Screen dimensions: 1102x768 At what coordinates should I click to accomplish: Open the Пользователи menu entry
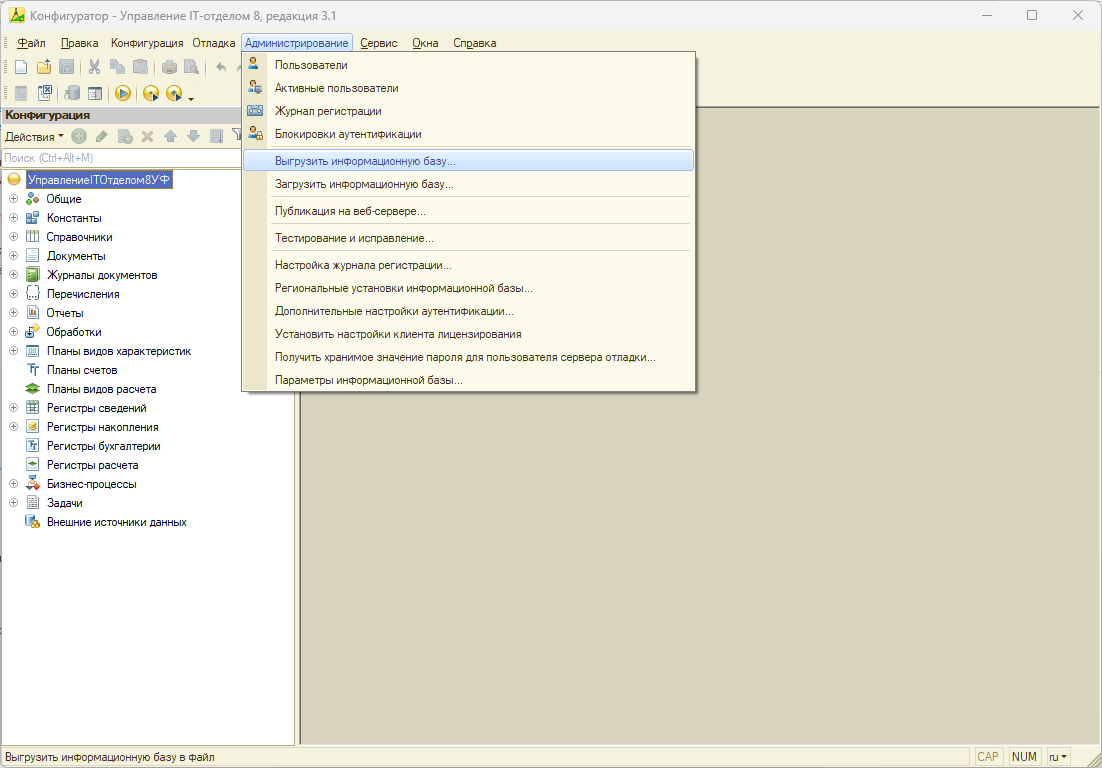311,65
